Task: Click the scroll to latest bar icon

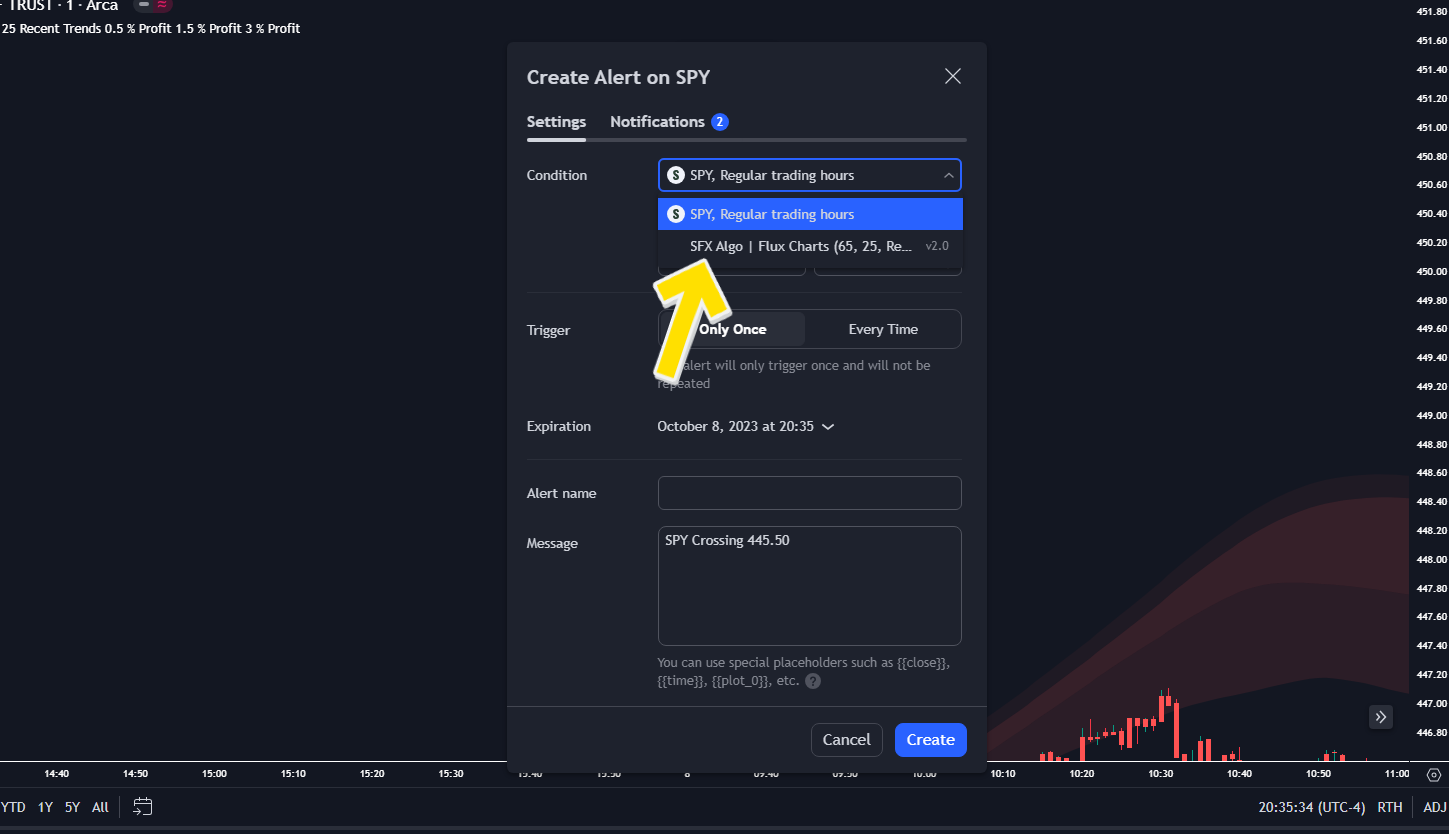Action: (1381, 716)
